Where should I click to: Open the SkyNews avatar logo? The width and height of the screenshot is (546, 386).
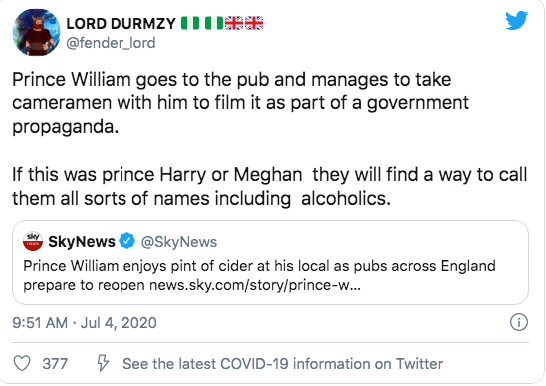[33, 241]
